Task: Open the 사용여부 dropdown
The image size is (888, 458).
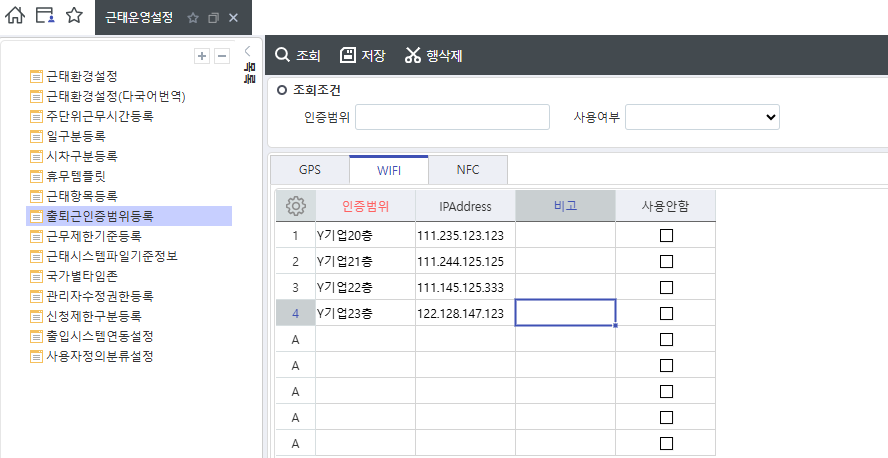Action: (x=702, y=117)
